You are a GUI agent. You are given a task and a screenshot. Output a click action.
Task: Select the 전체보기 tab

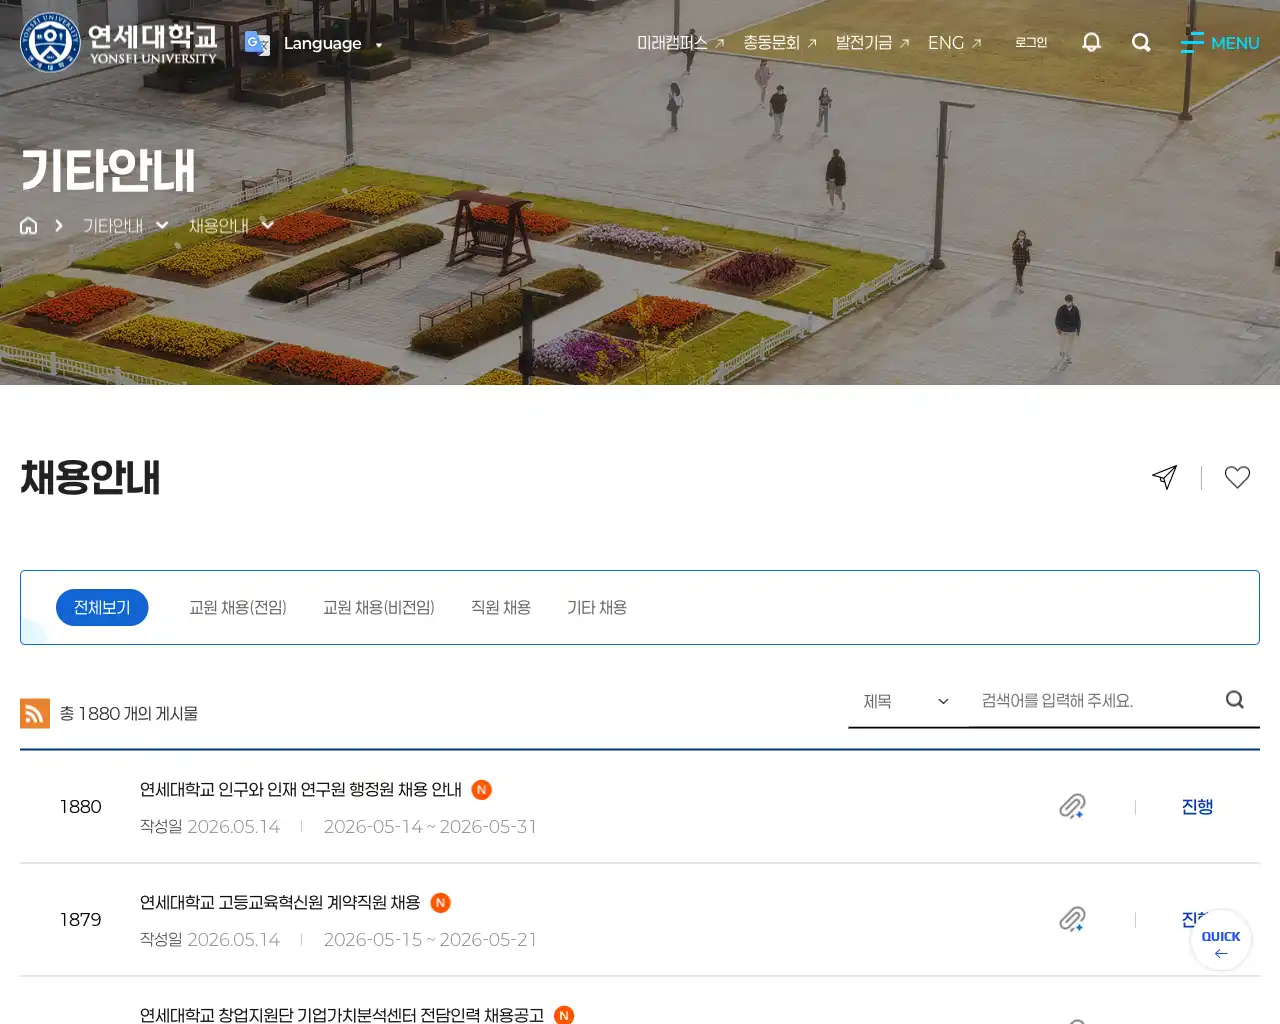click(x=102, y=608)
